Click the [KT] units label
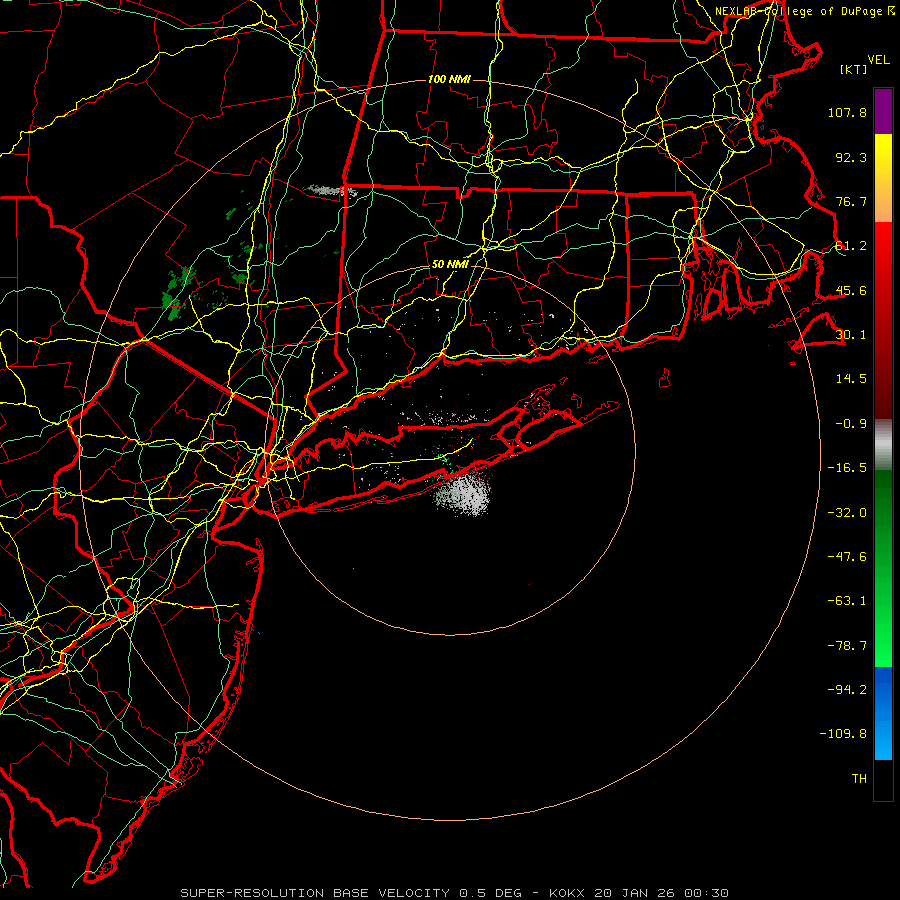The height and width of the screenshot is (900, 900). tap(853, 69)
